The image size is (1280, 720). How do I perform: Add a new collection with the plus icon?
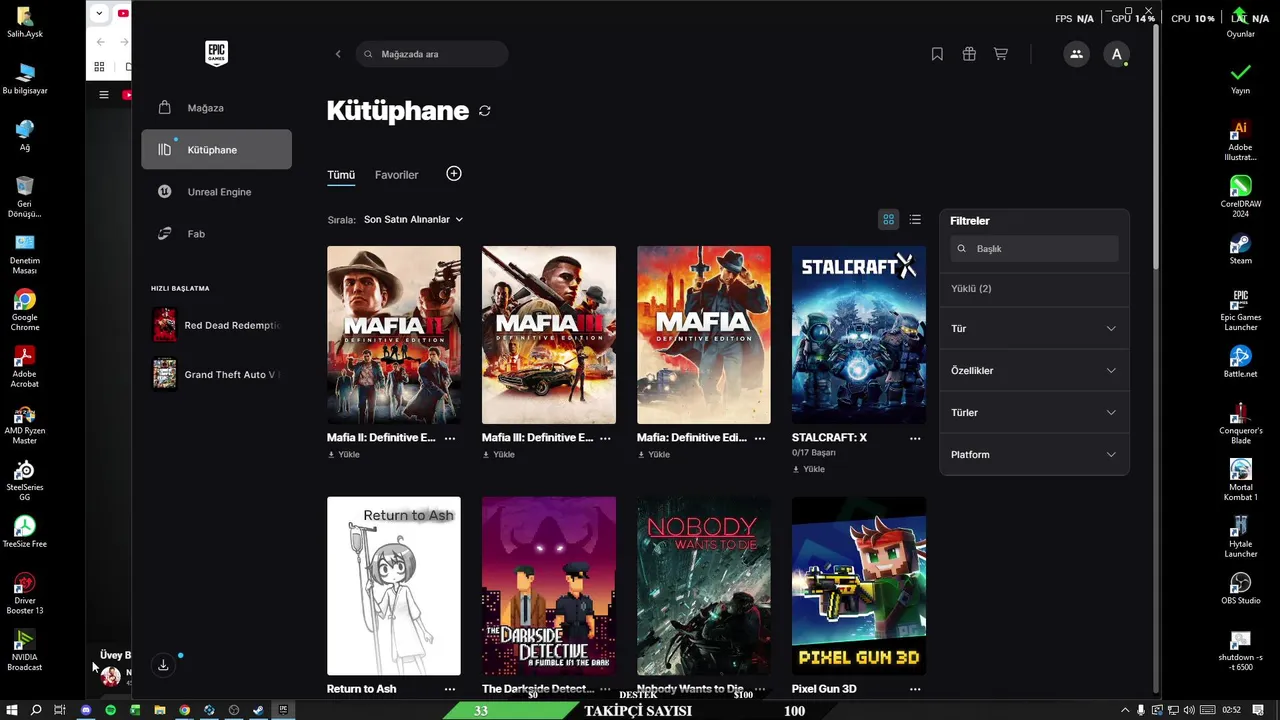pyautogui.click(x=454, y=174)
